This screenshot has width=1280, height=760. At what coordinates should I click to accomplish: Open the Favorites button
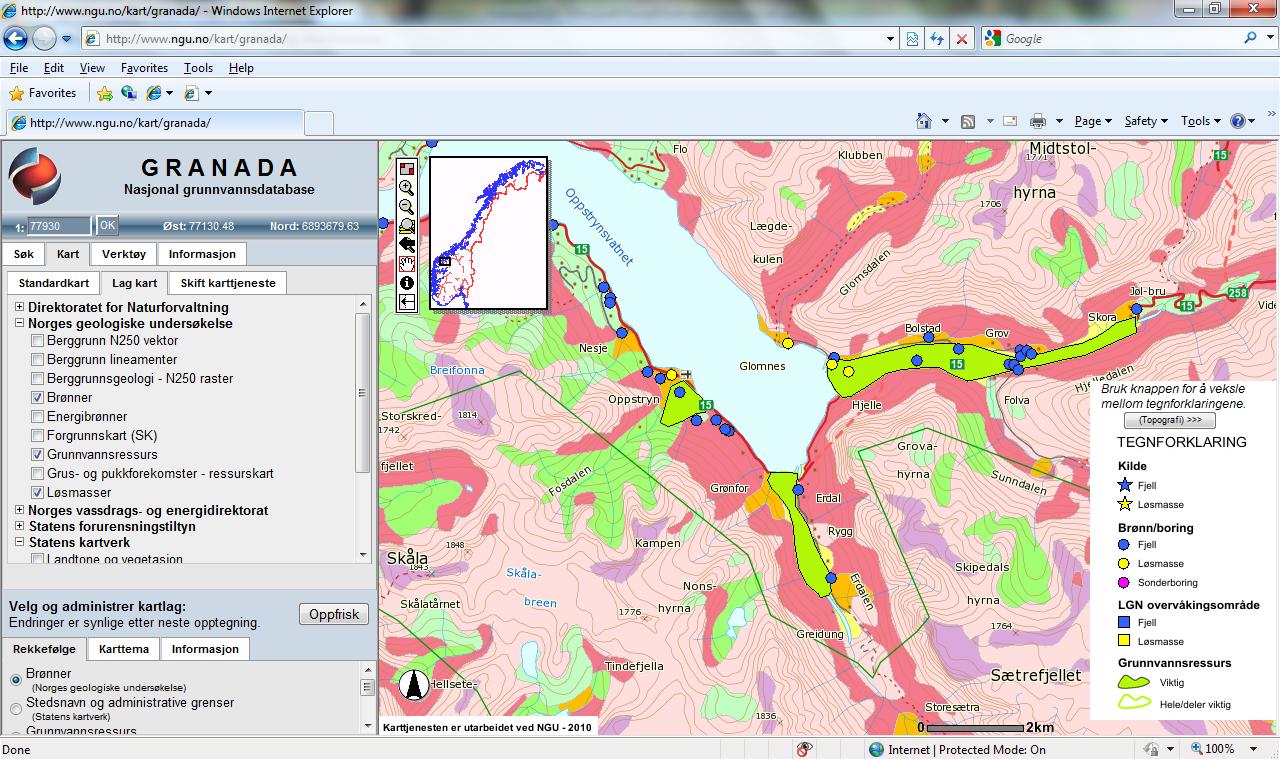click(x=43, y=93)
